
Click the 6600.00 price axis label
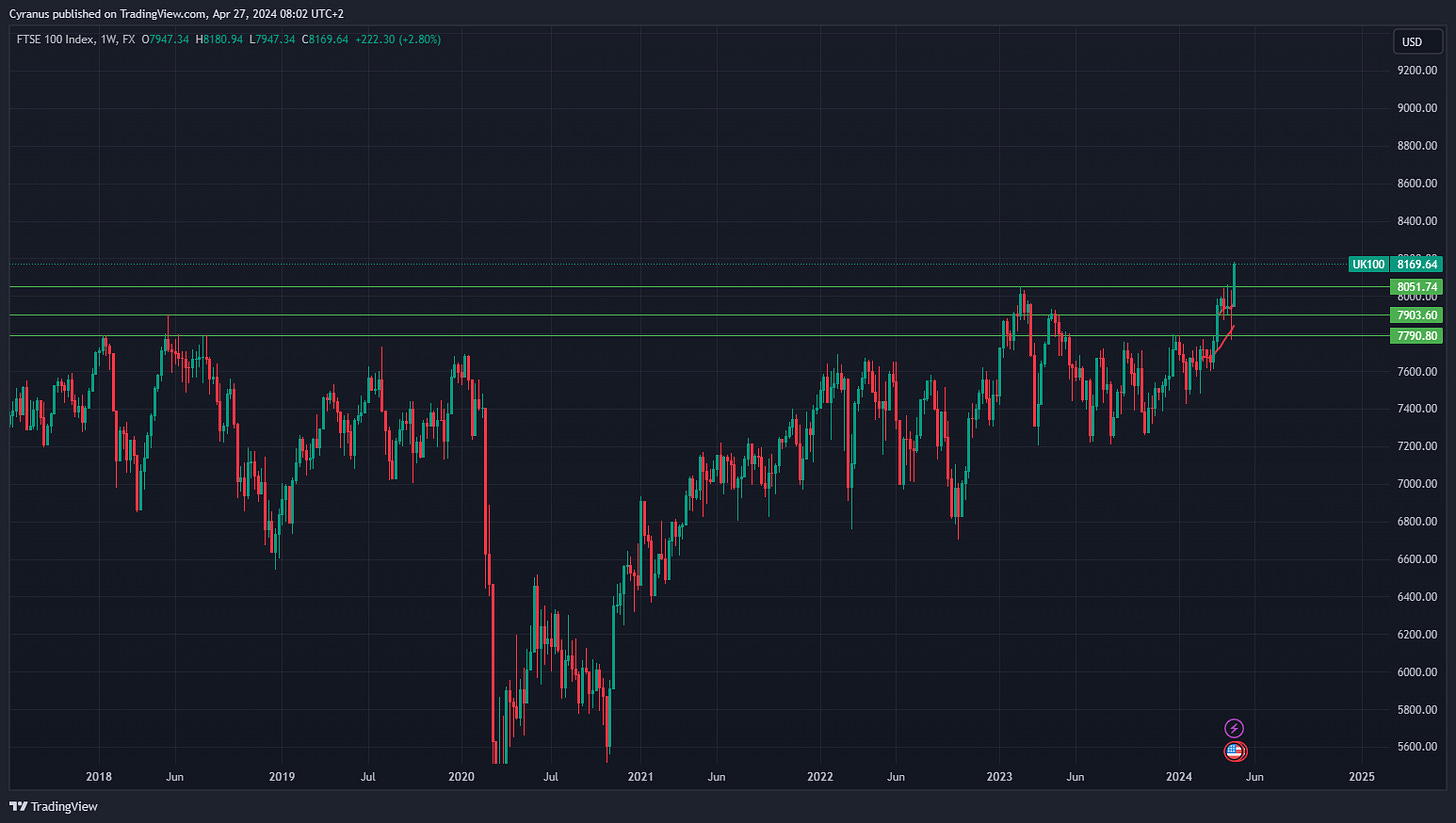coord(1417,560)
